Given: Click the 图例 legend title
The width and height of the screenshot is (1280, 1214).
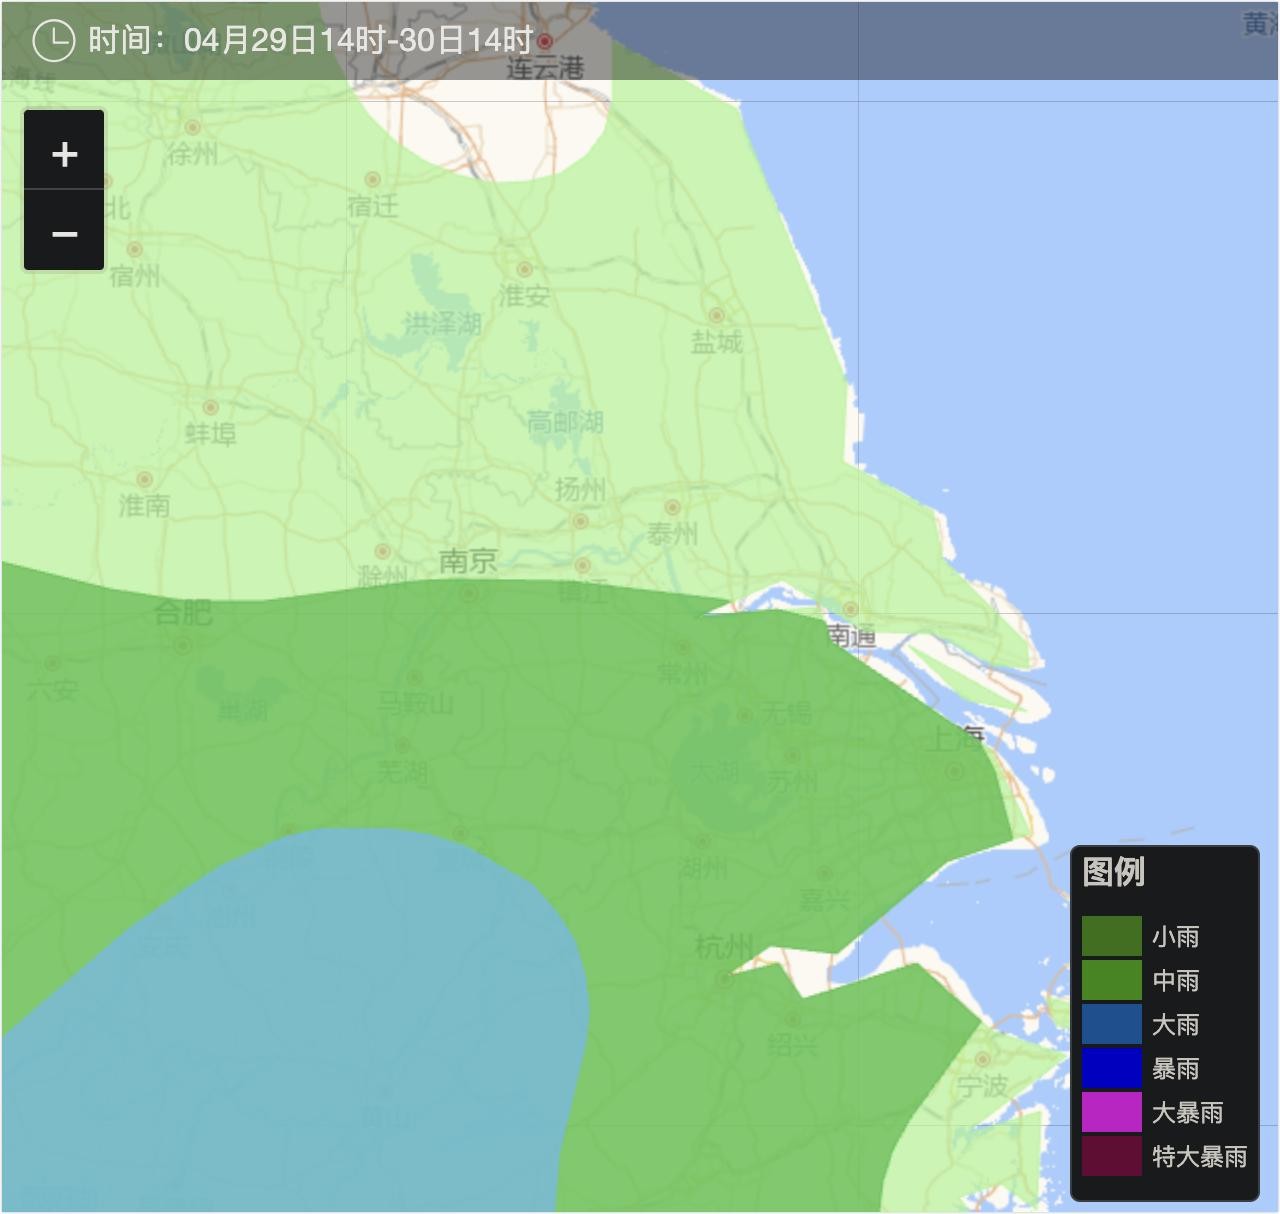Looking at the screenshot, I should tap(1113, 872).
